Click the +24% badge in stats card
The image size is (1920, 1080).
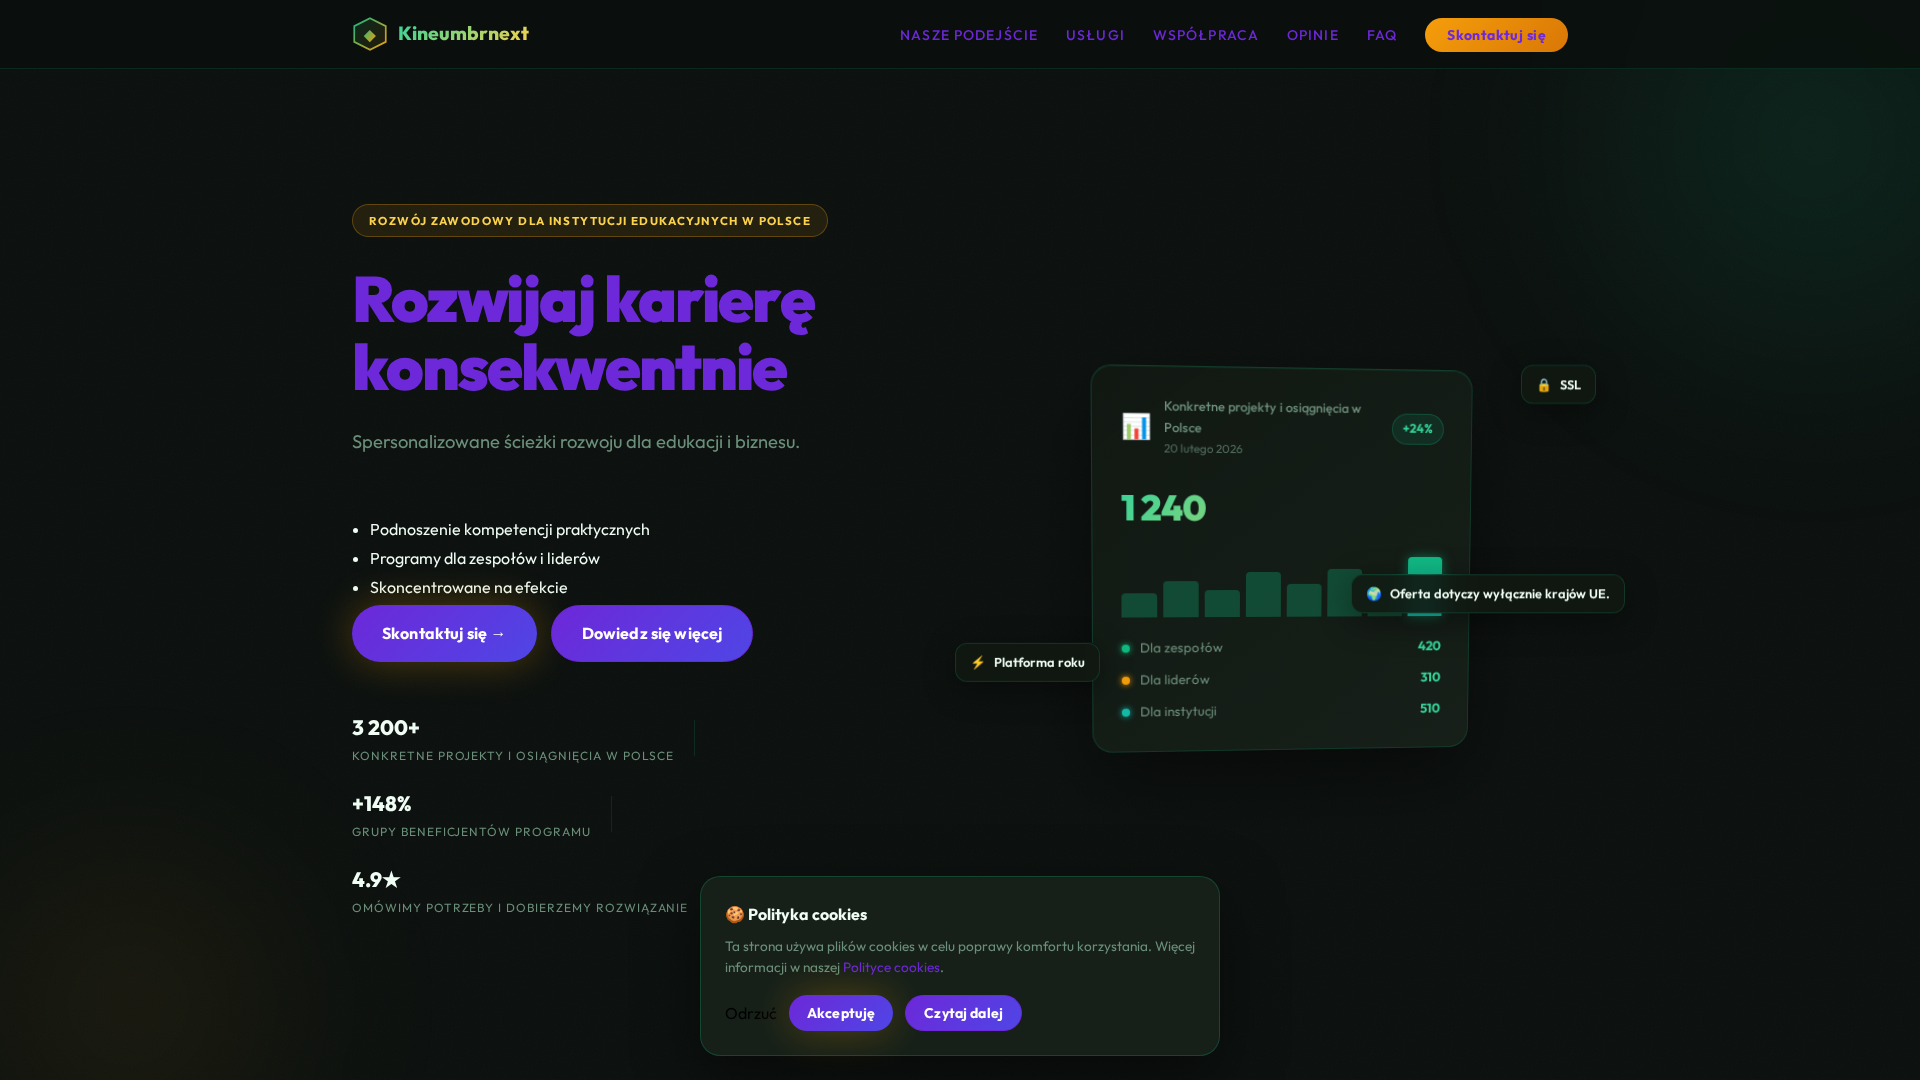(x=1417, y=429)
